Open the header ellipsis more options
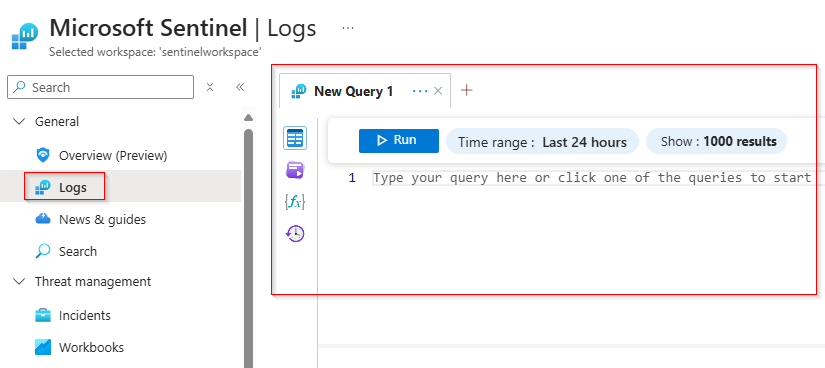 pyautogui.click(x=348, y=28)
